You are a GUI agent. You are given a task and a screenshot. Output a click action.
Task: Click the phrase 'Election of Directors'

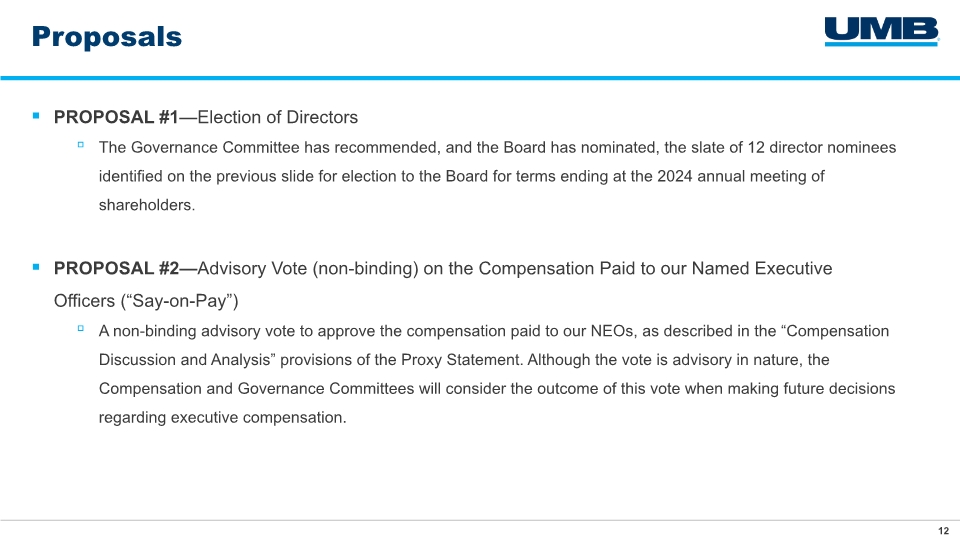tap(277, 117)
